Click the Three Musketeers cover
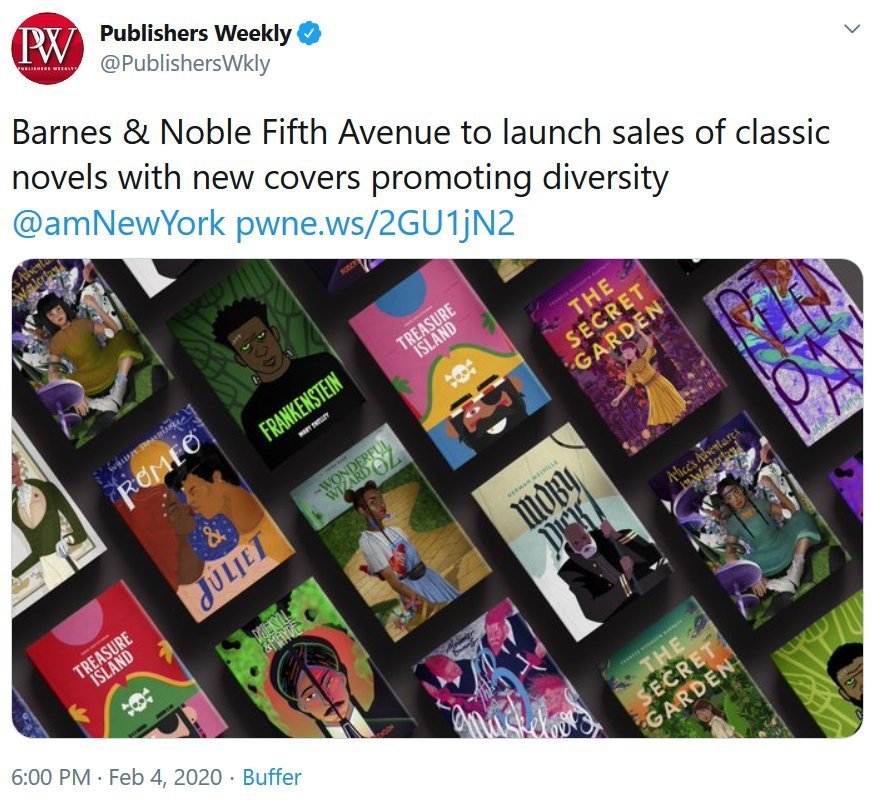Viewport: 873px width, 805px height. click(x=509, y=676)
